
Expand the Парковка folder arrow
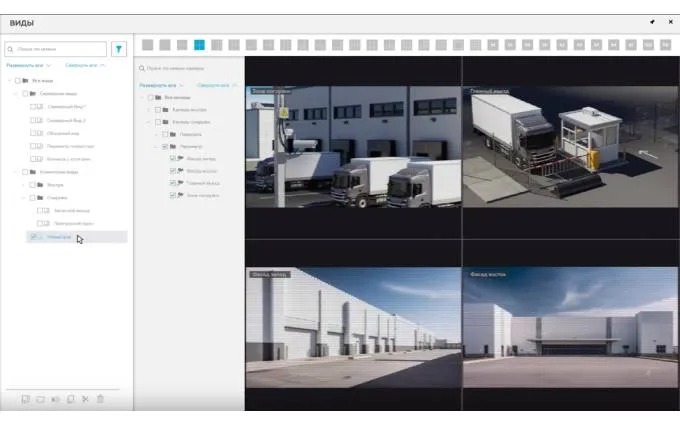(x=157, y=134)
